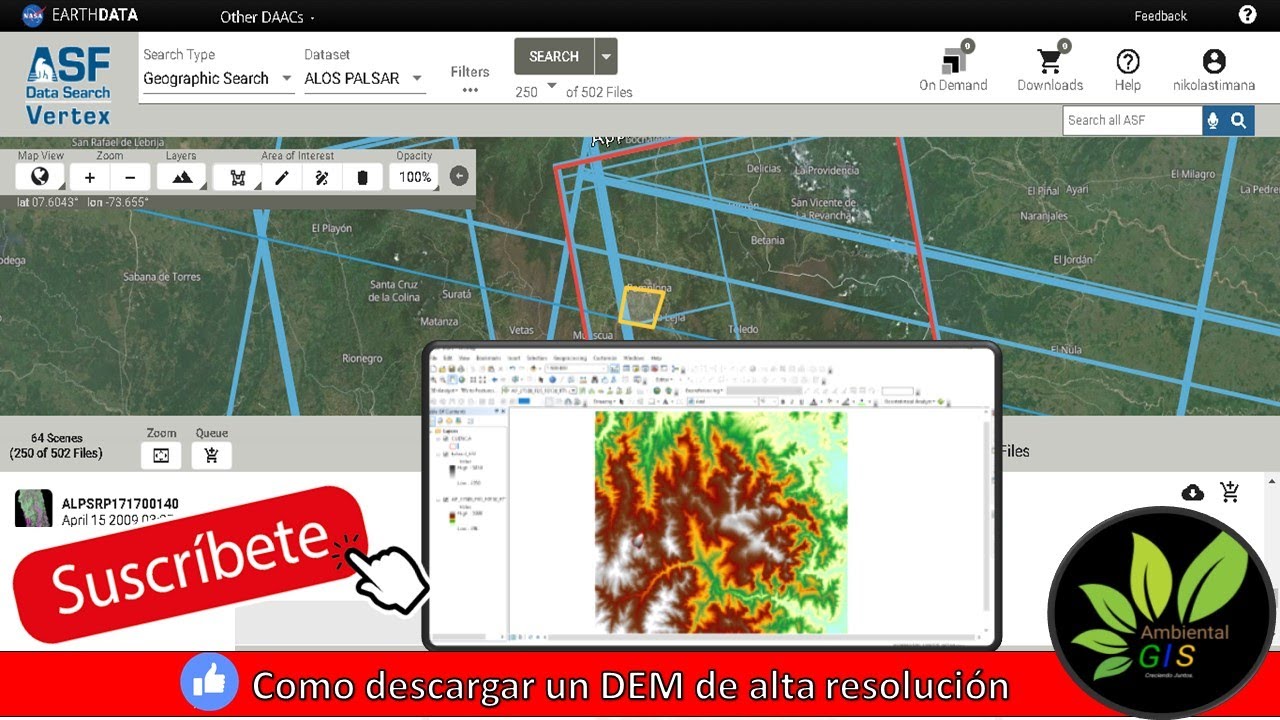The height and width of the screenshot is (720, 1280).
Task: Click the Zoom to results icon
Action: [x=161, y=456]
